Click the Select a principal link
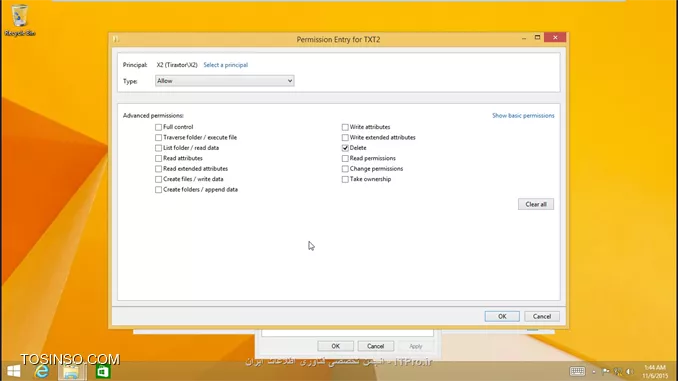Viewport: 678px width, 381px height. tap(226, 65)
